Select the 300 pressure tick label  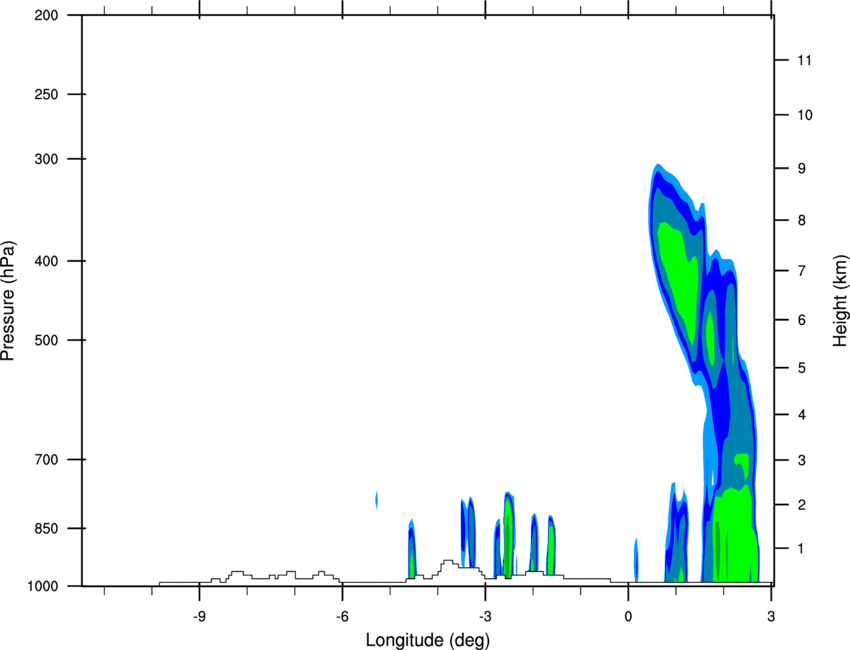(46, 159)
